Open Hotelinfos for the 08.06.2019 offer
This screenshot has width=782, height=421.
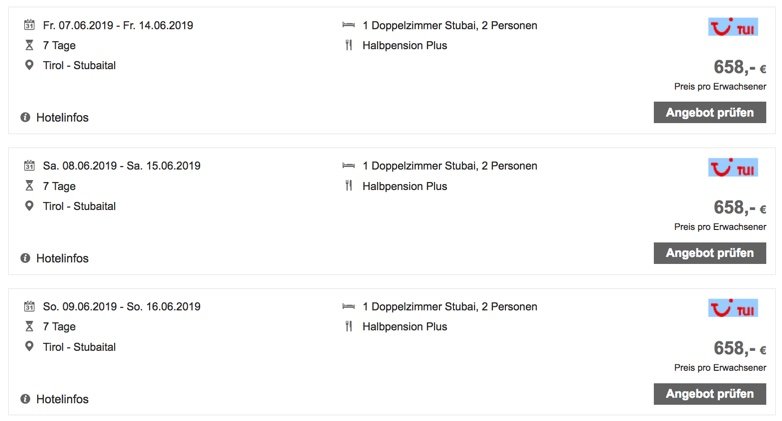coord(62,258)
